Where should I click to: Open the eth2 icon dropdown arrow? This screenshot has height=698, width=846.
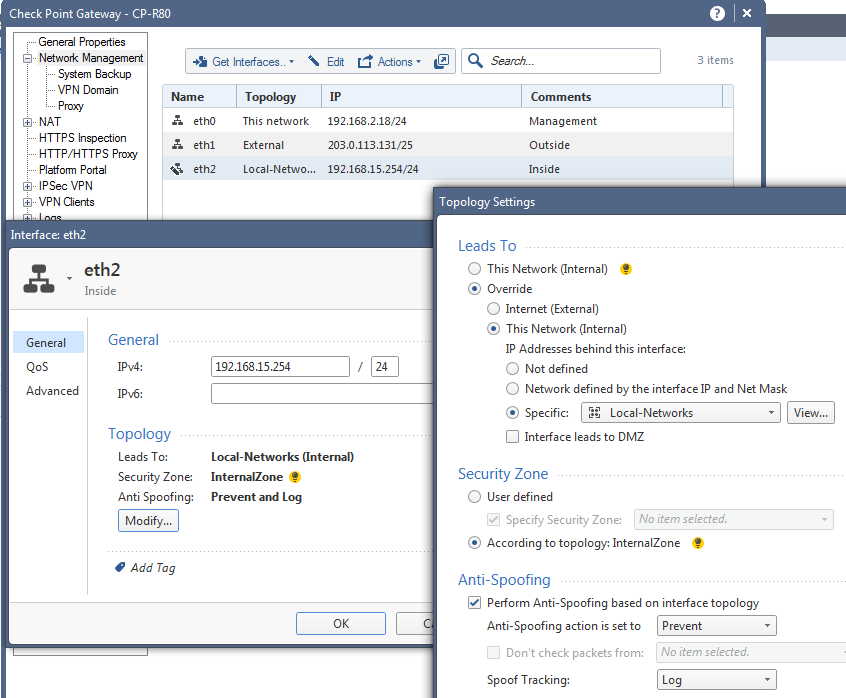(69, 278)
